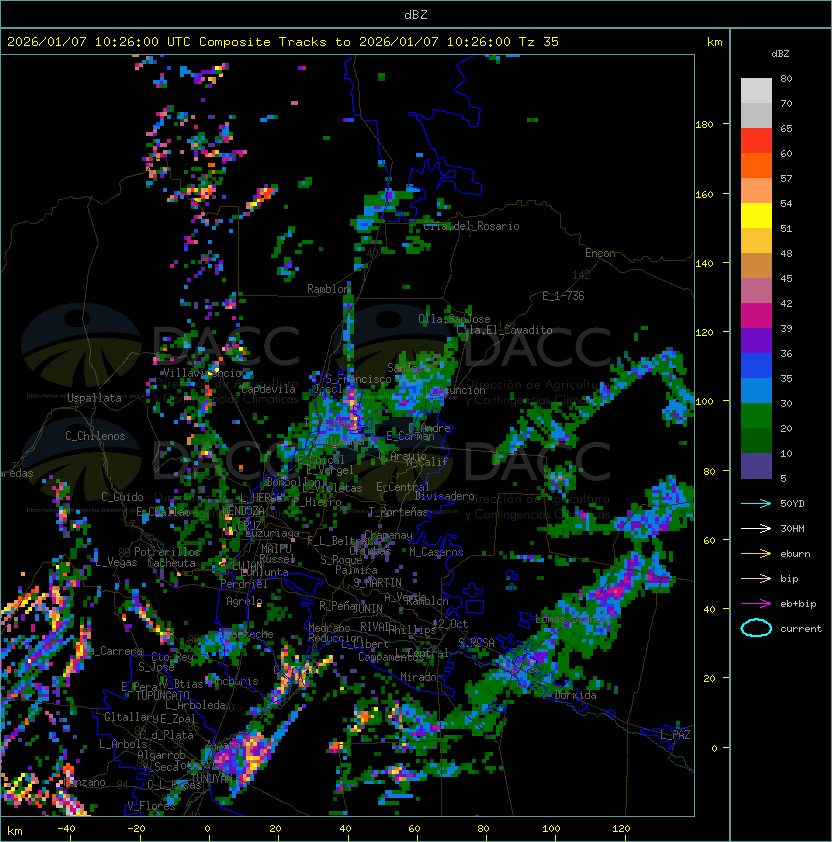Viewport: 832px width, 842px height.
Task: Pick the tan 45–48 dBZ legend swatch
Action: [756, 265]
